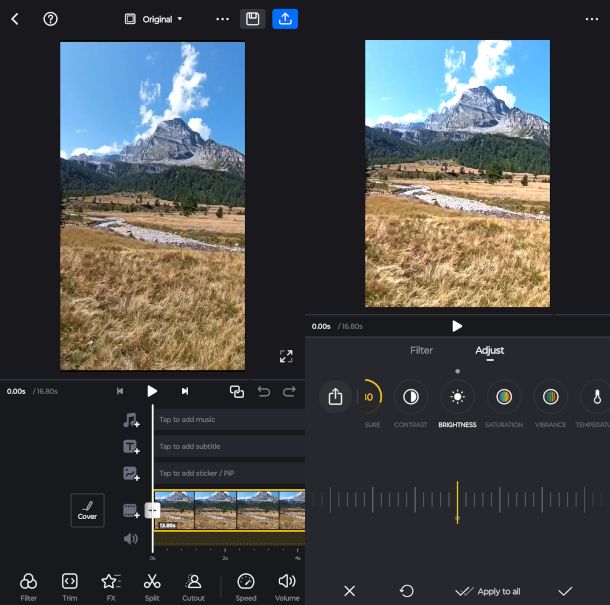Open the Speed tool

tap(246, 587)
